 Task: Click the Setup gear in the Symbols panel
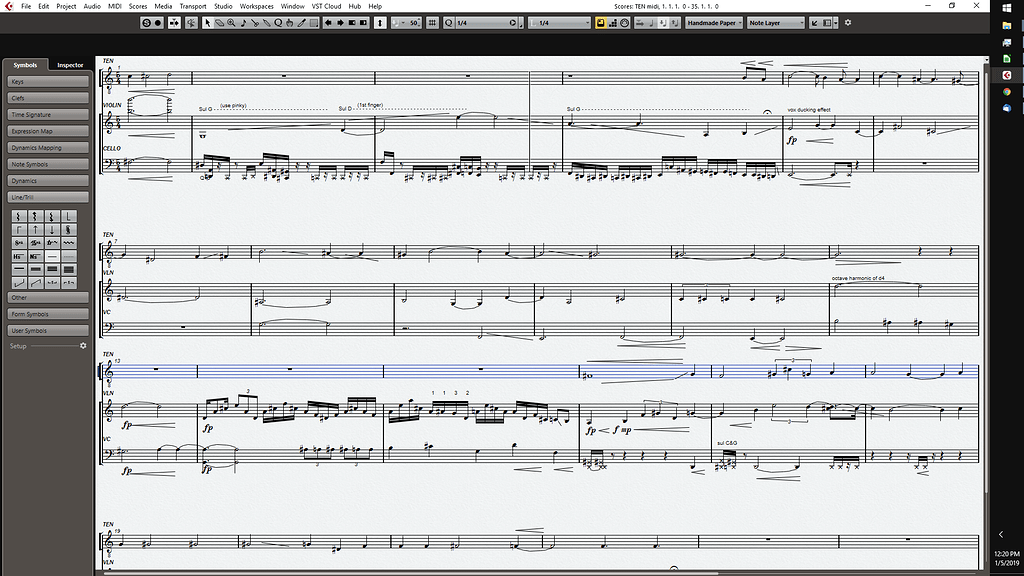click(84, 345)
